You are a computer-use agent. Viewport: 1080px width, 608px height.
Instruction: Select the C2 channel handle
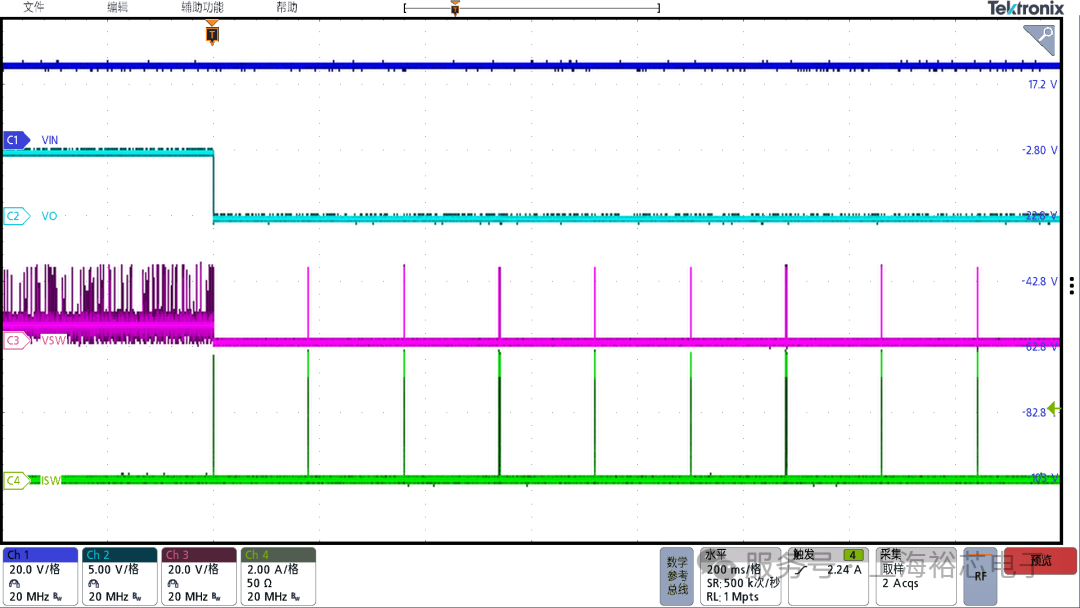point(16,216)
